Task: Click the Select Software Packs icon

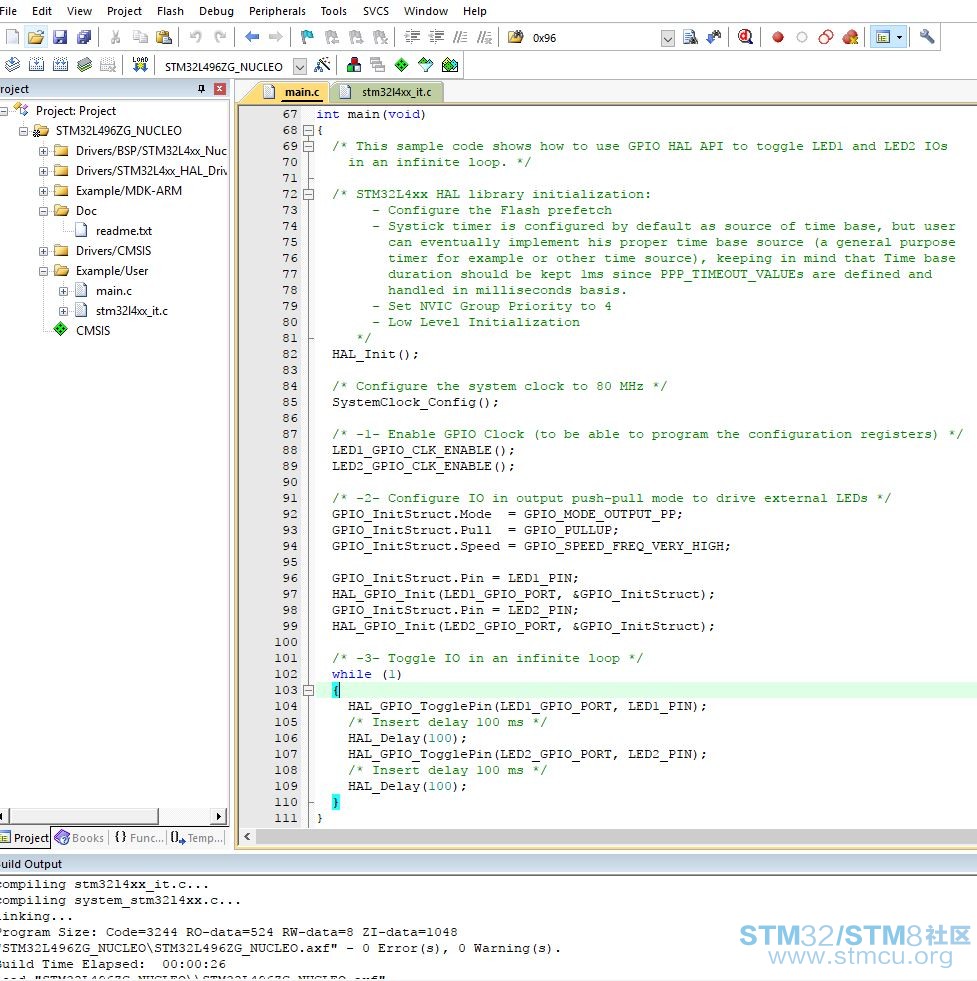Action: click(x=425, y=64)
